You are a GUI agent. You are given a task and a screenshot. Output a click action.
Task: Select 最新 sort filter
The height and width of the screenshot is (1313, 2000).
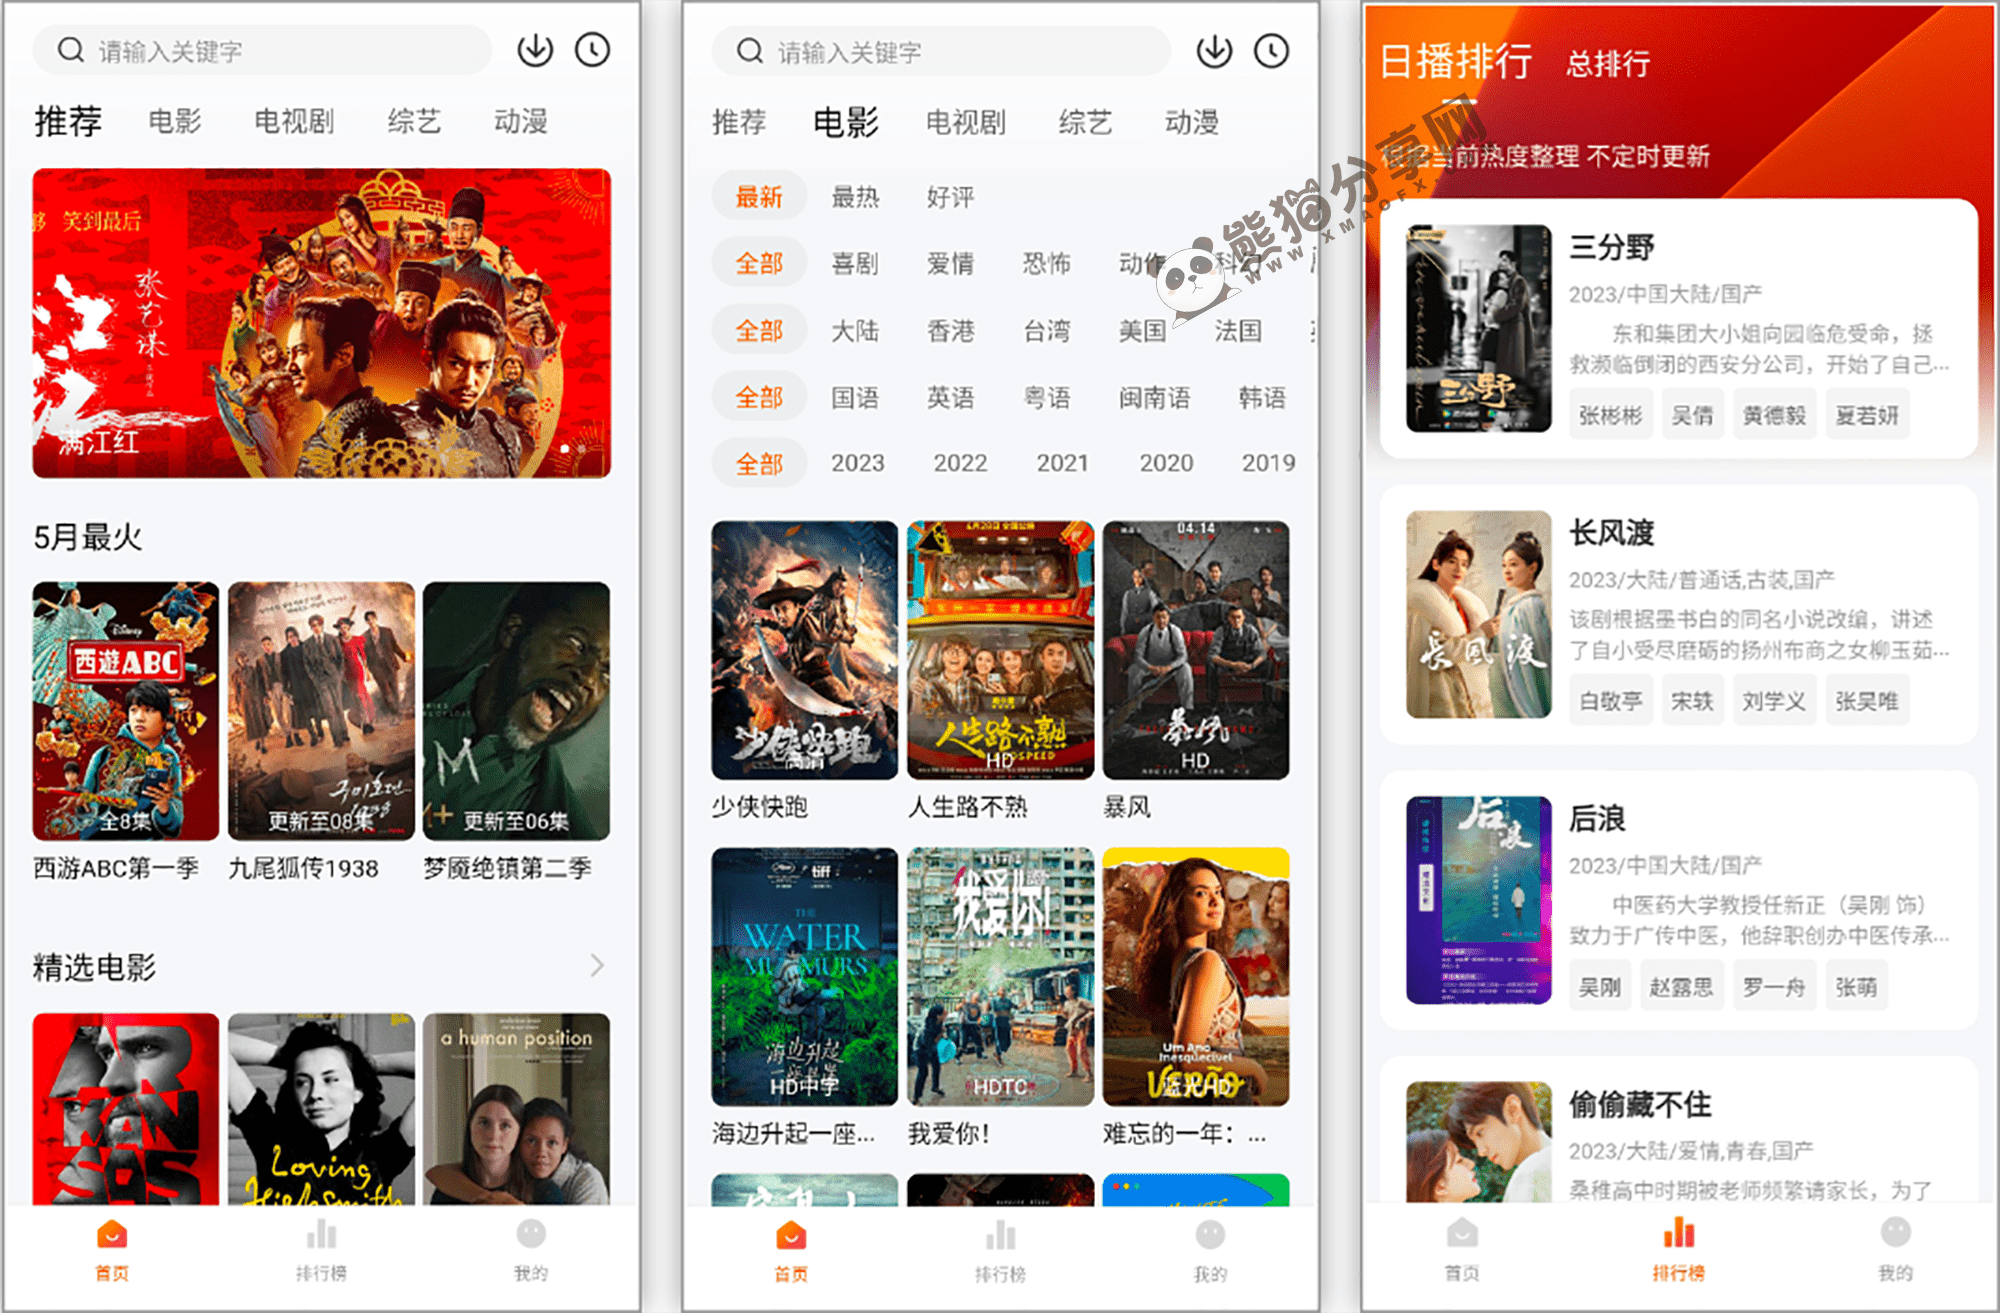(x=759, y=197)
